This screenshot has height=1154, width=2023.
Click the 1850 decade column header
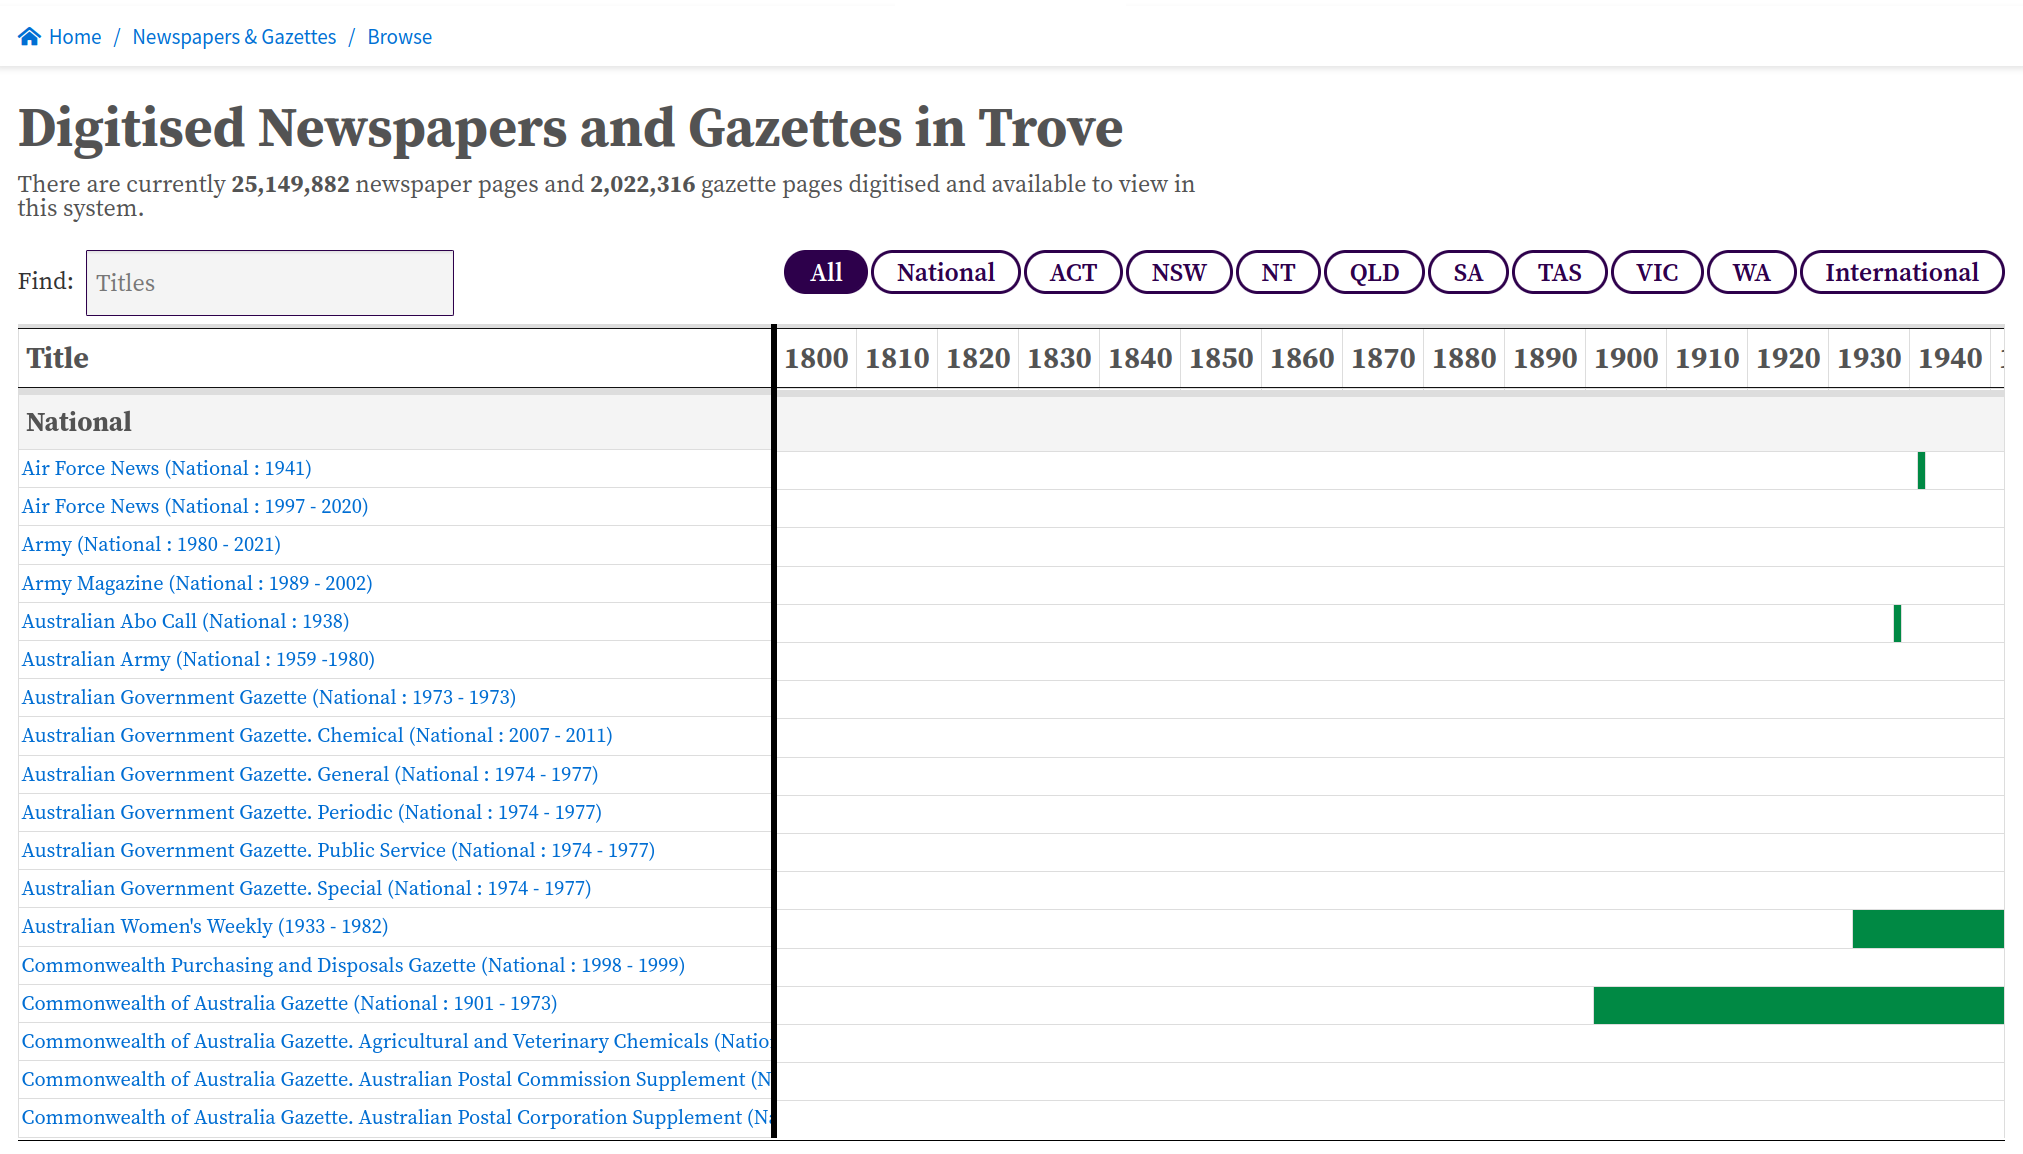[x=1221, y=358]
